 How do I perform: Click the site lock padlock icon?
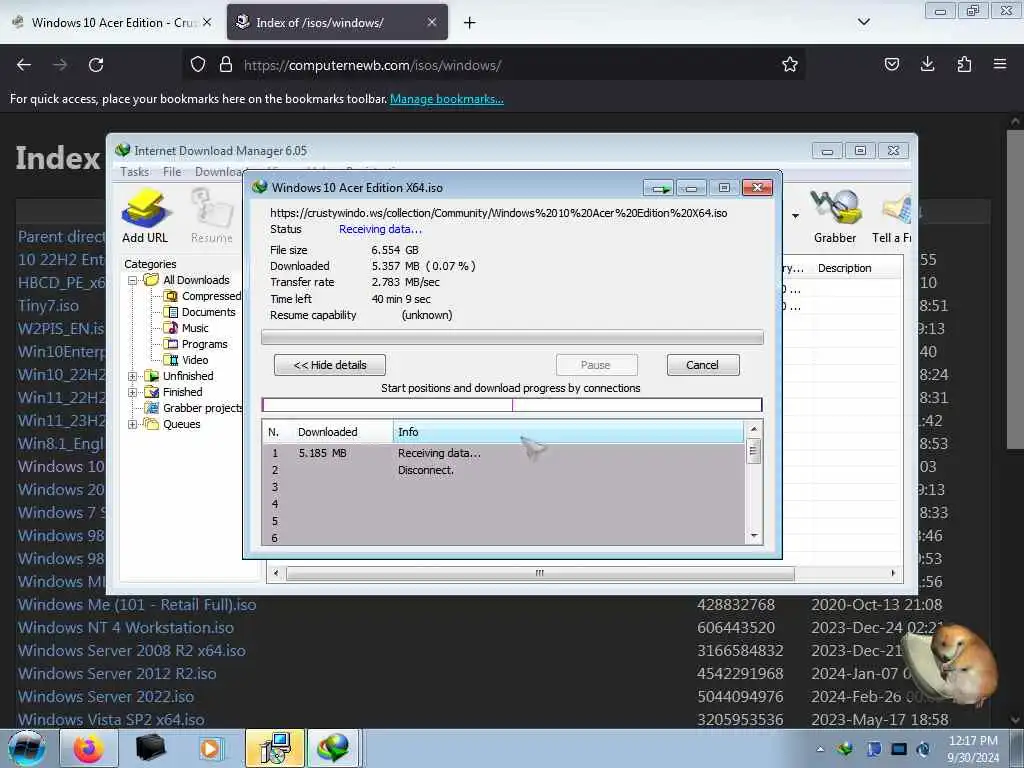[x=226, y=65]
